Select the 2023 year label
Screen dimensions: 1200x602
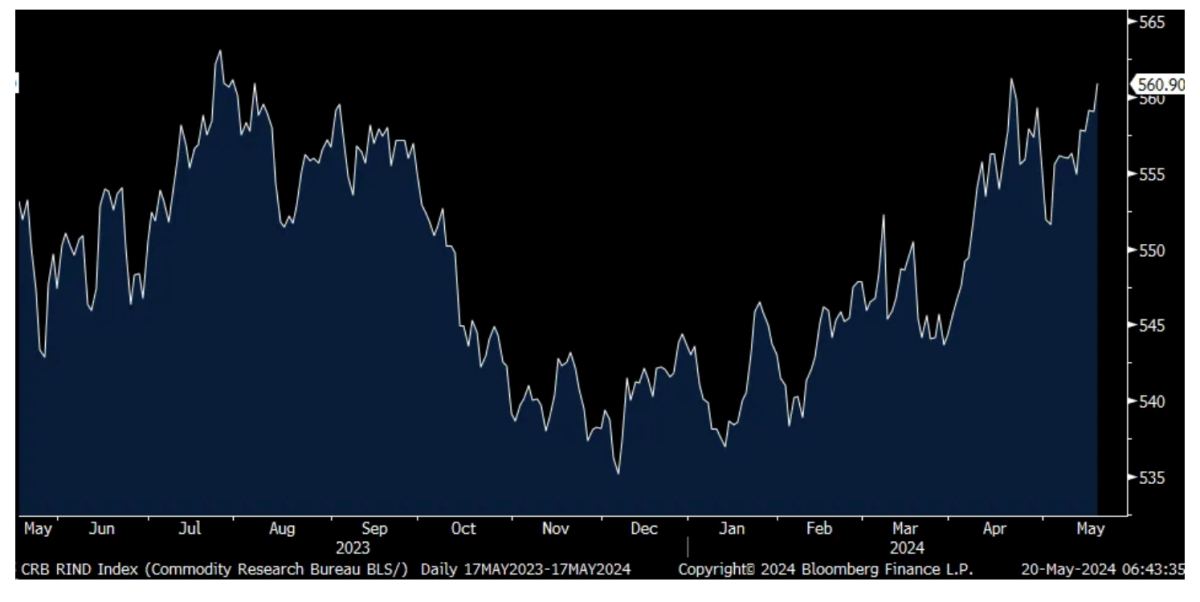[x=352, y=548]
